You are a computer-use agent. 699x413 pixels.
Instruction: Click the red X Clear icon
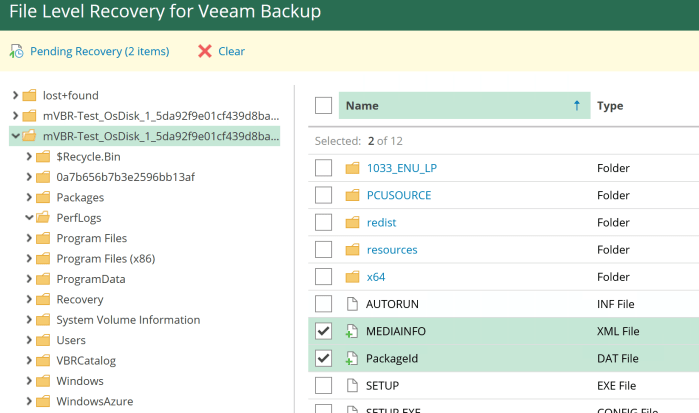tap(205, 51)
